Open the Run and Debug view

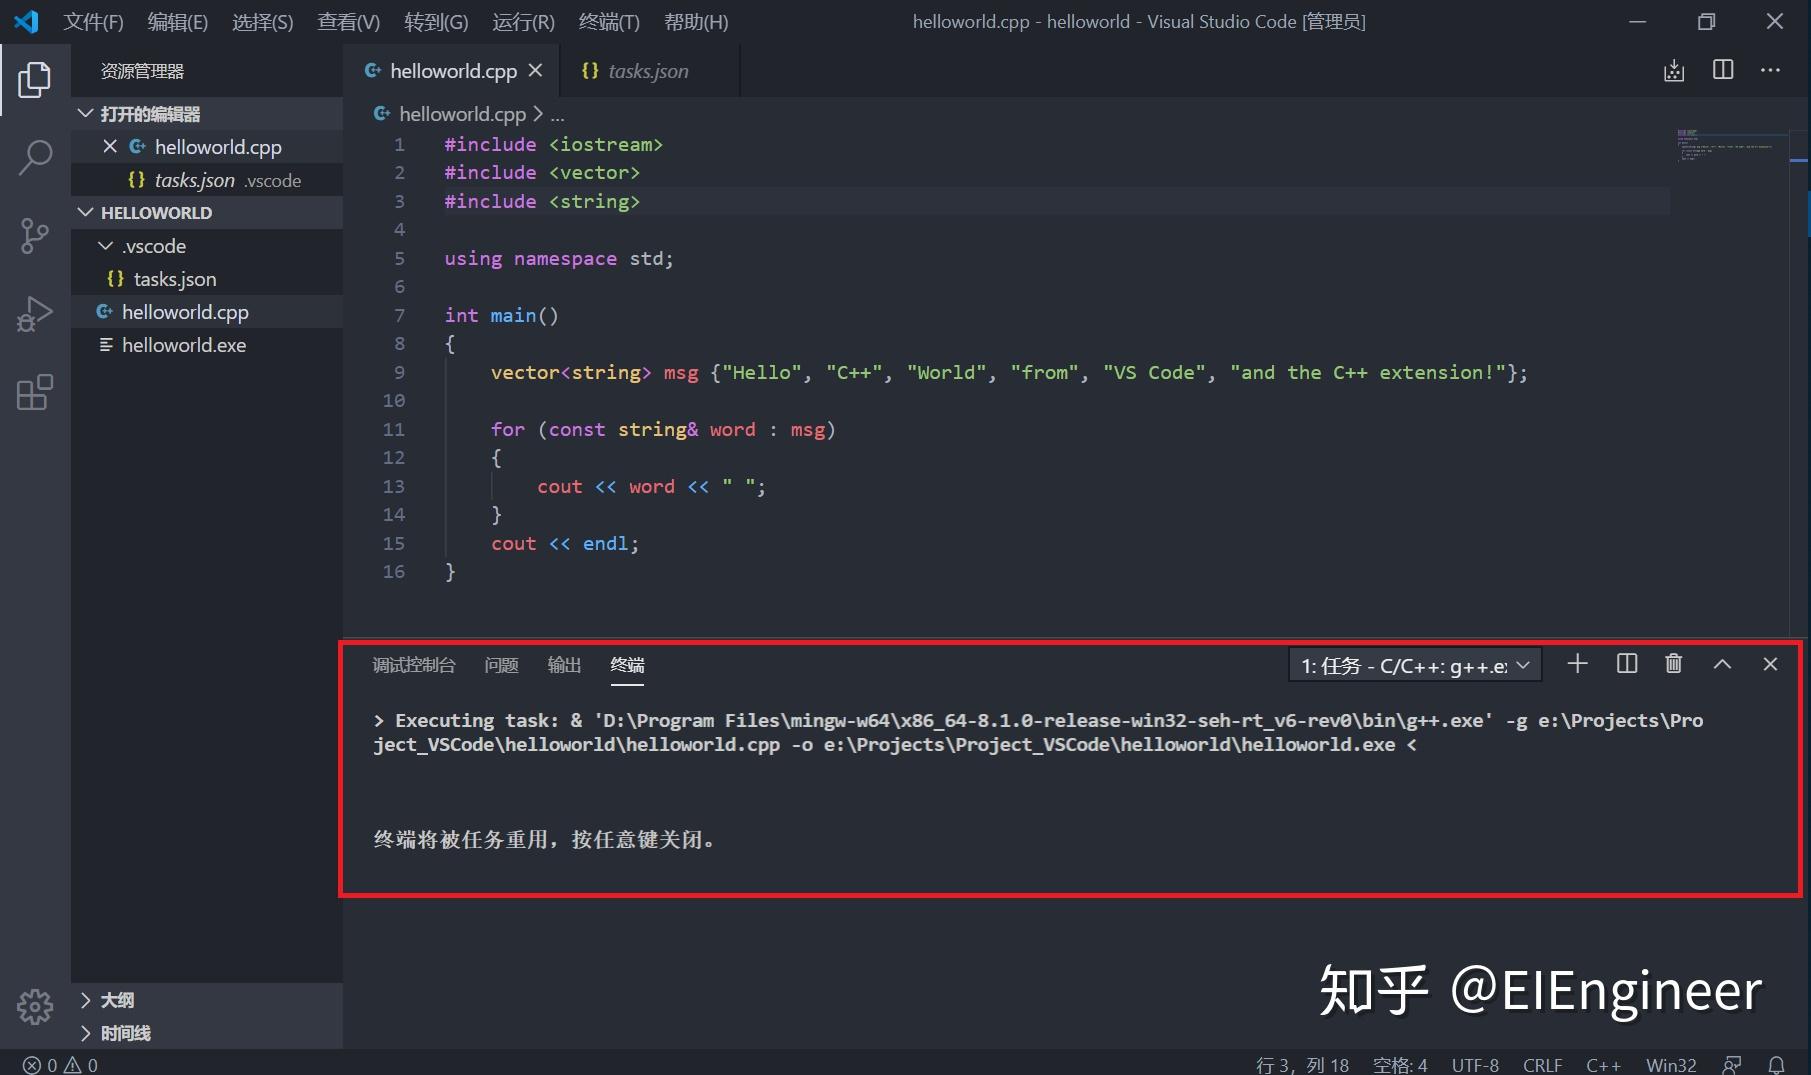click(x=36, y=313)
